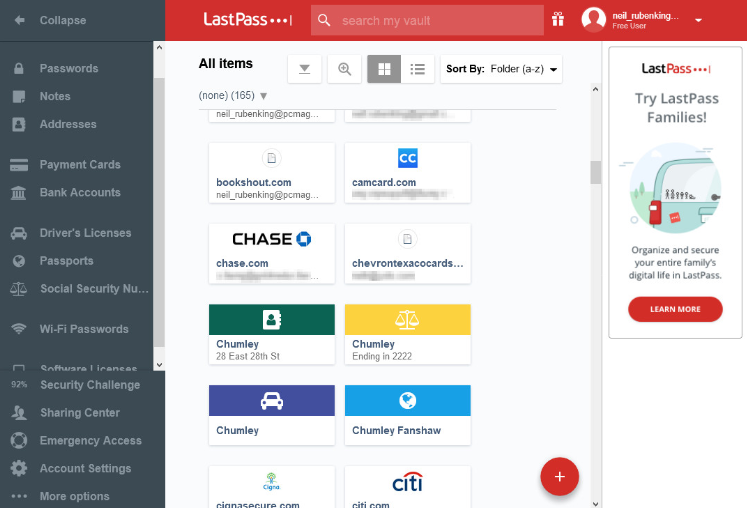747x508 pixels.
Task: Switch to grid view
Action: coord(384,69)
